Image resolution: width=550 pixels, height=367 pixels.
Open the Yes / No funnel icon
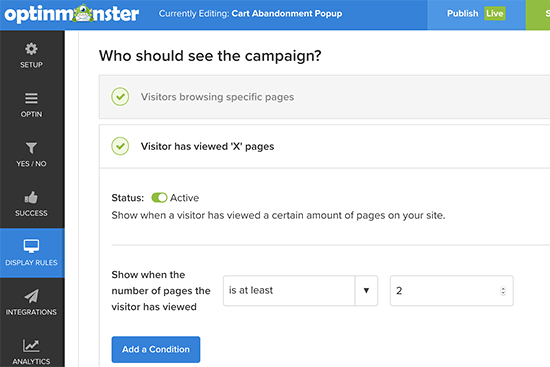(31, 148)
